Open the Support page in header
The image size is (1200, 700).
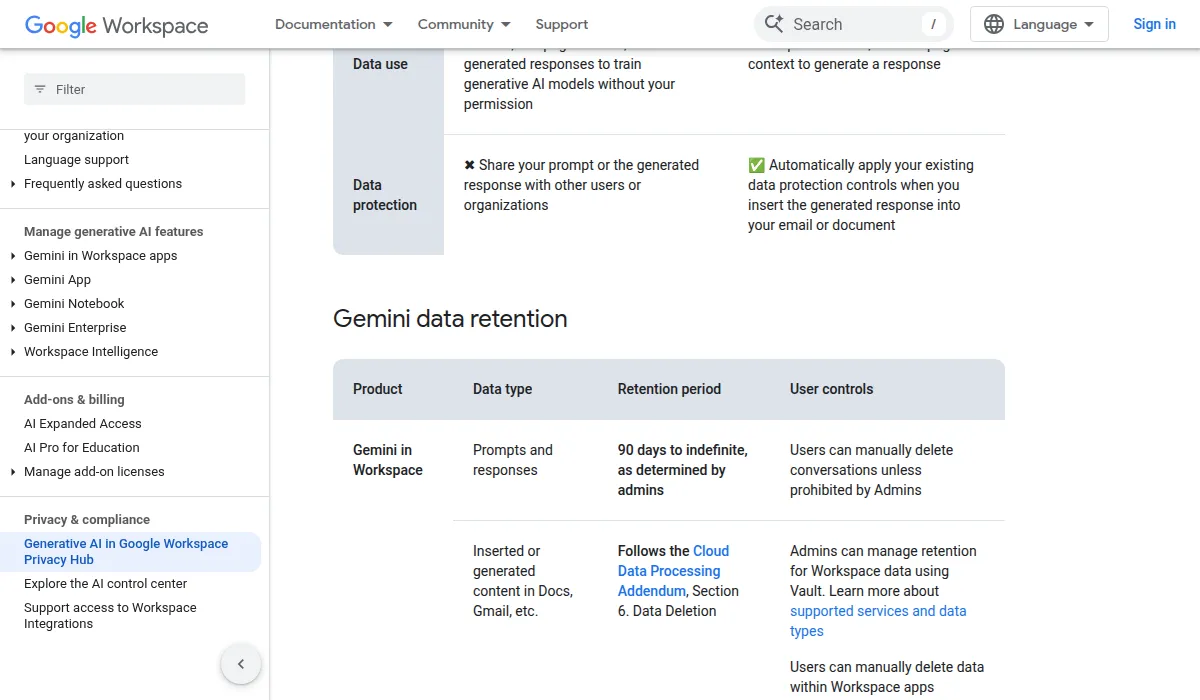[x=562, y=24]
